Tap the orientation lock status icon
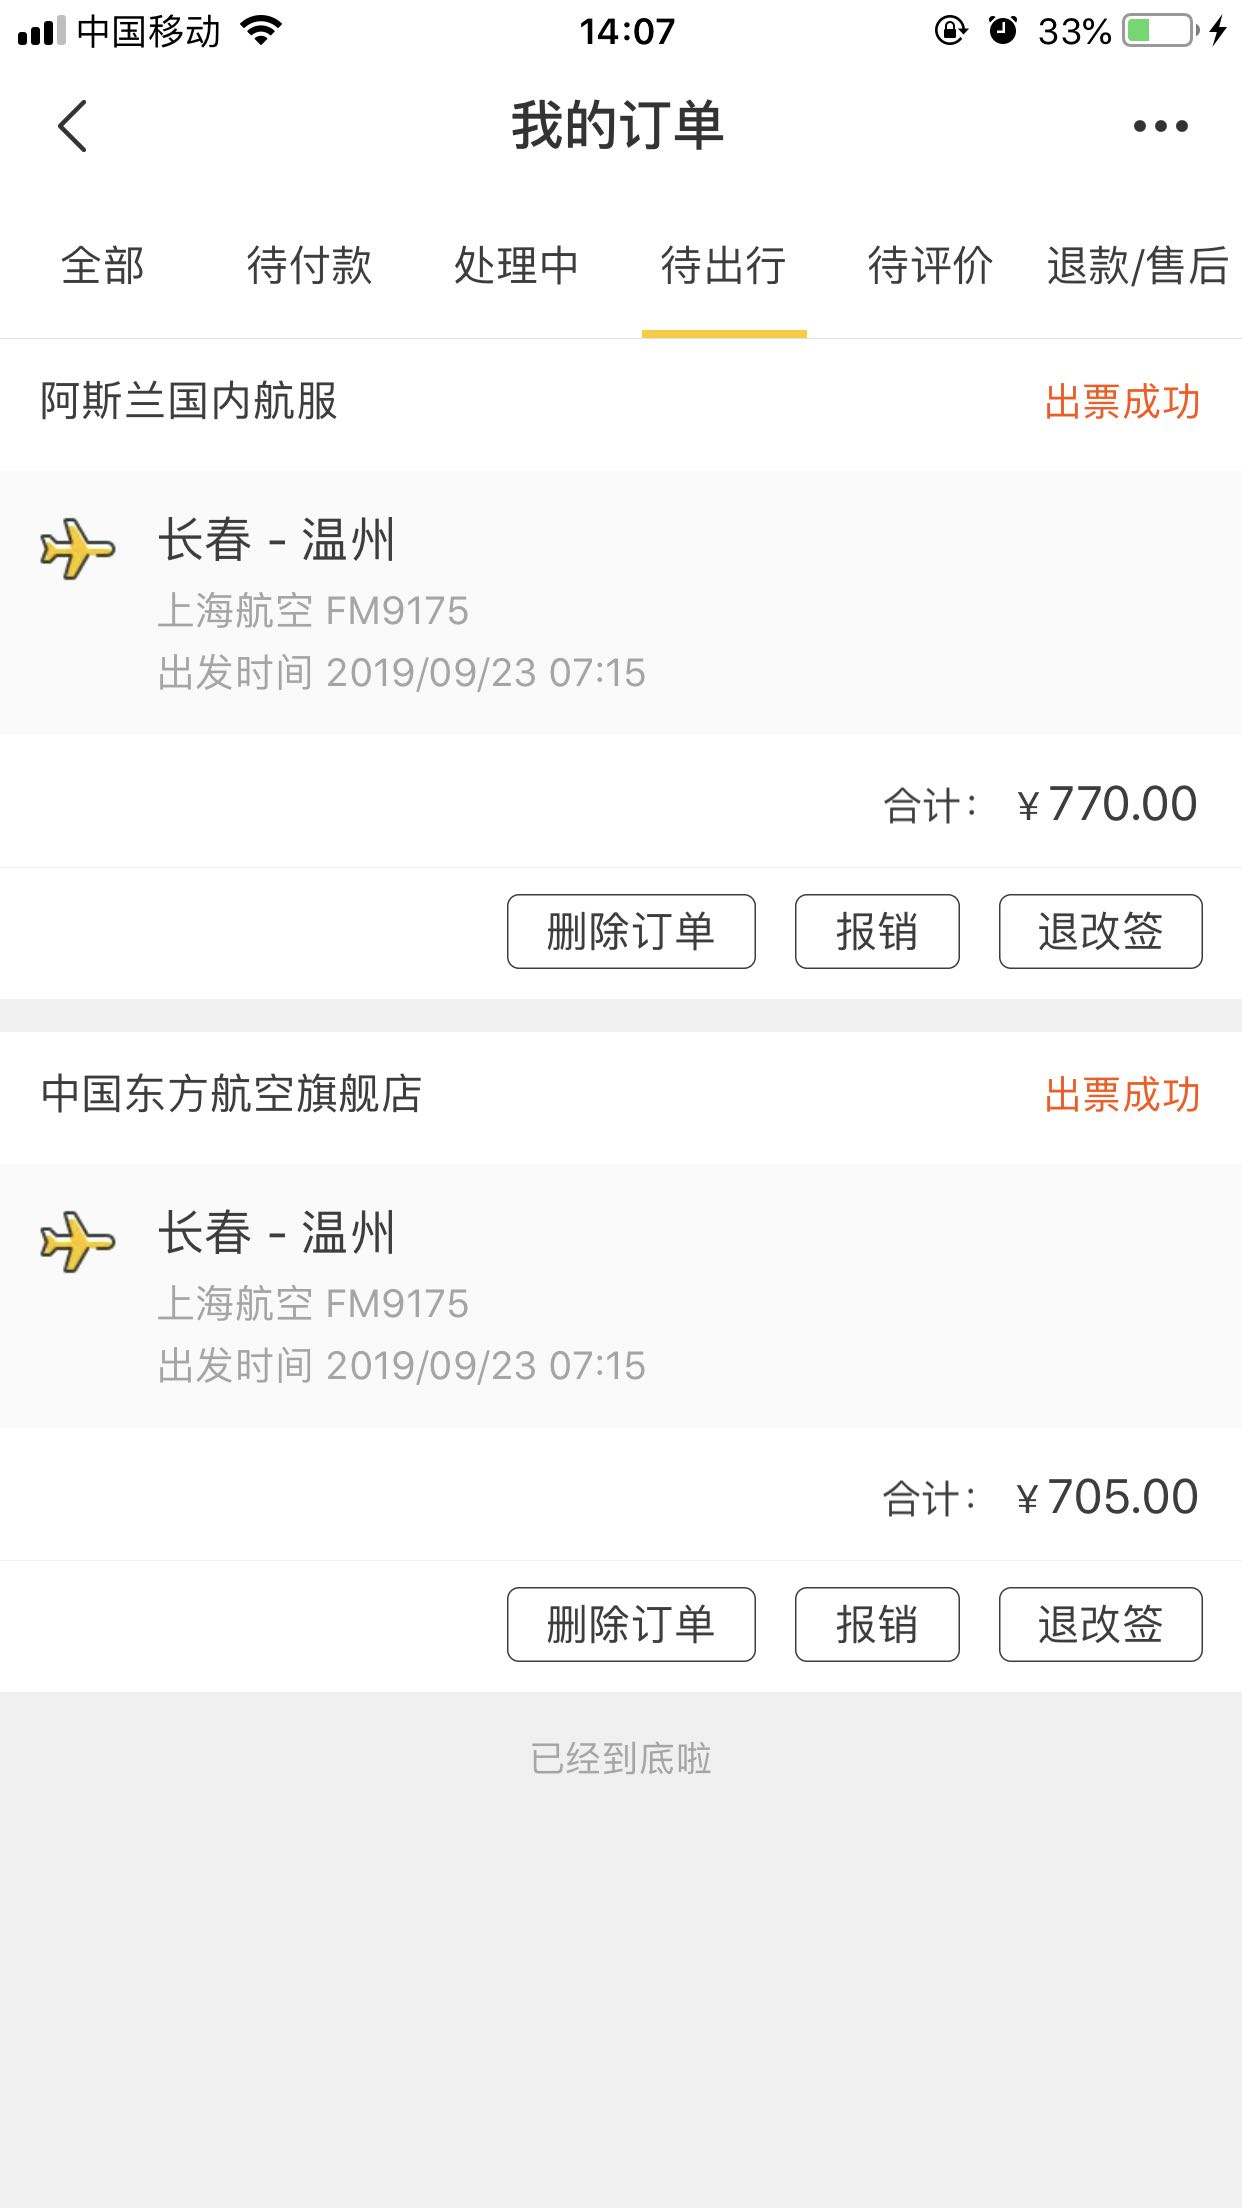1242x2208 pixels. click(x=950, y=31)
